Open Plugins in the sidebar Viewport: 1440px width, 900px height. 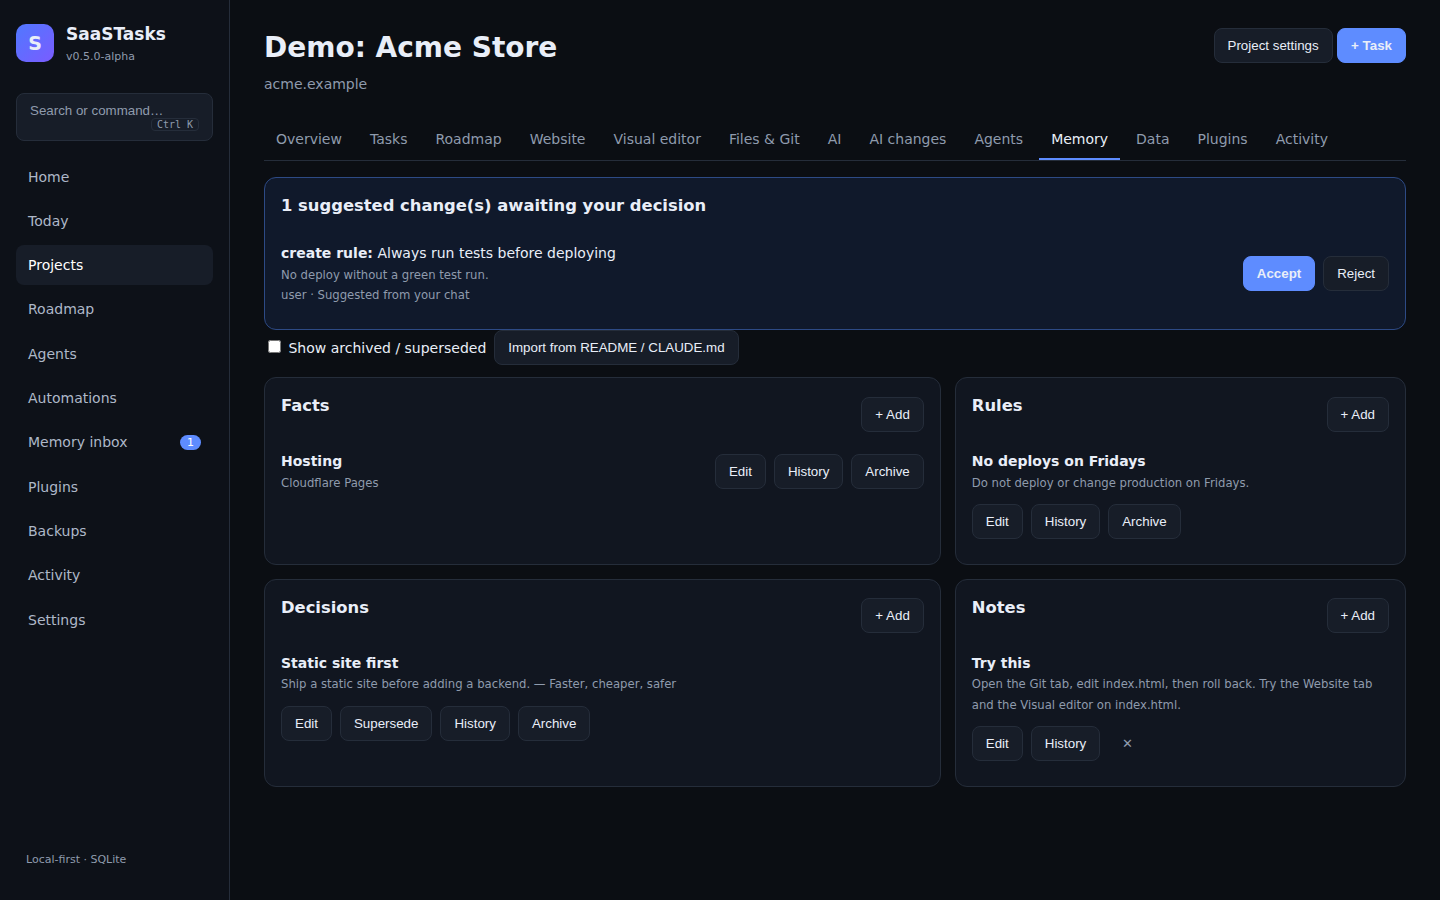pyautogui.click(x=114, y=487)
